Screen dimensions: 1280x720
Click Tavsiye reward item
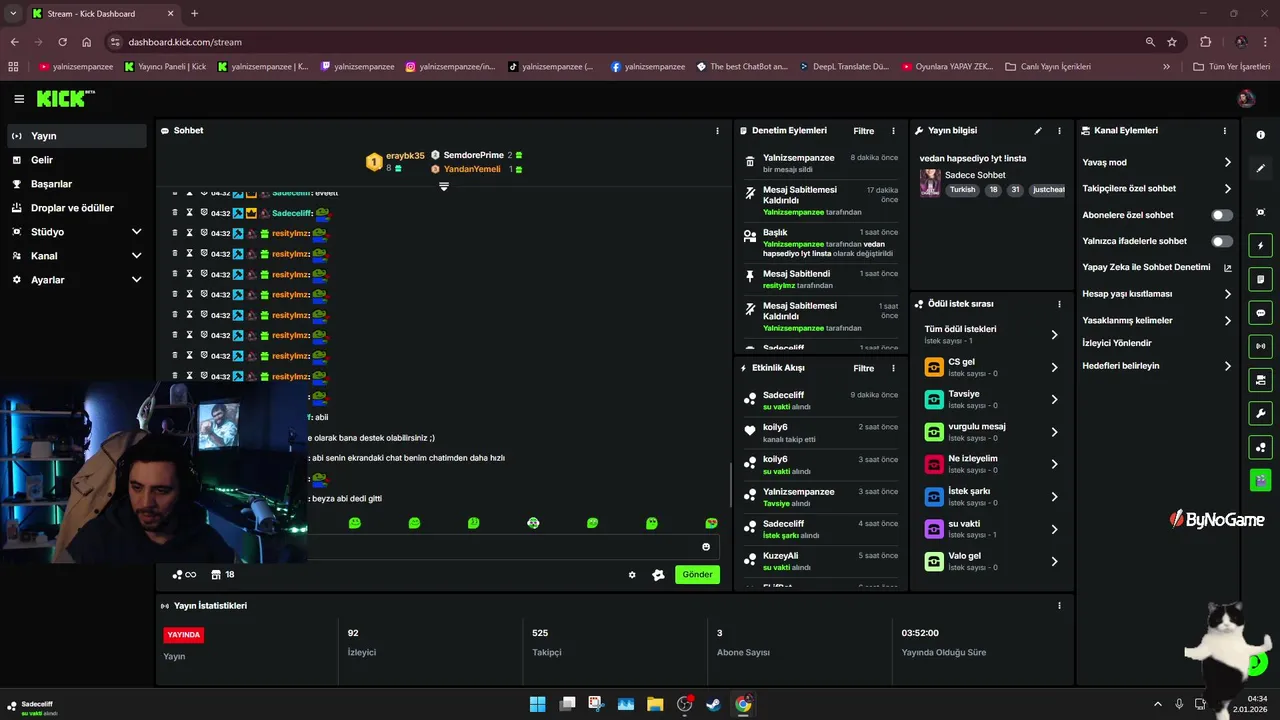coord(990,399)
